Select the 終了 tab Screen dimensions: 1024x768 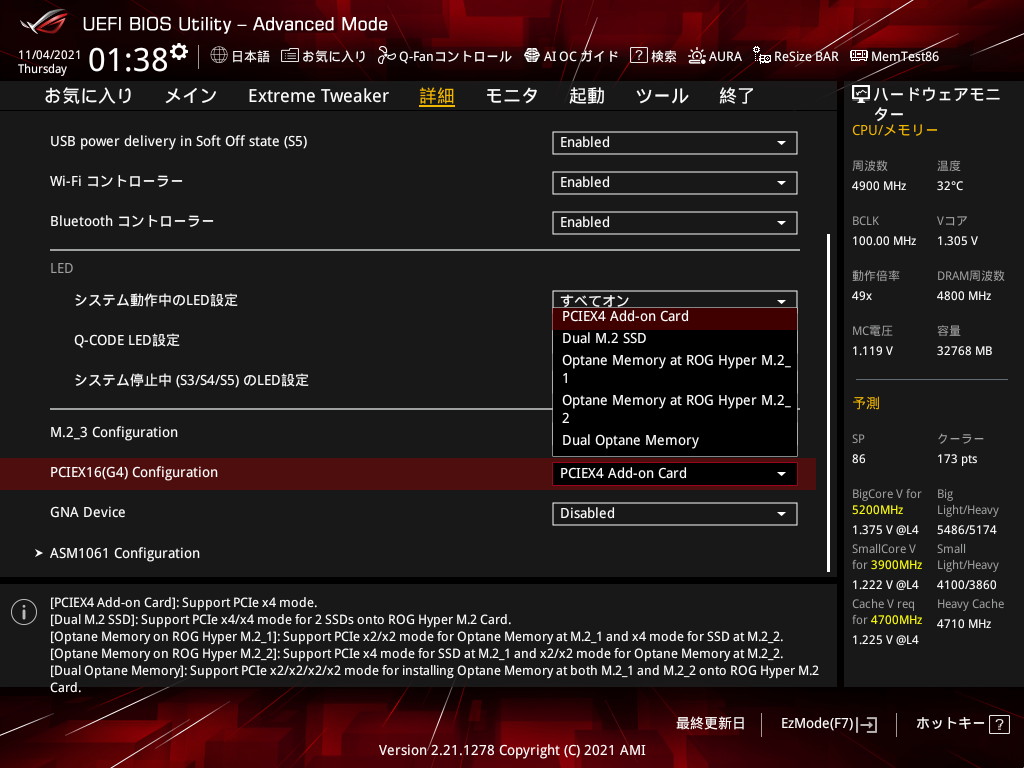(x=737, y=96)
